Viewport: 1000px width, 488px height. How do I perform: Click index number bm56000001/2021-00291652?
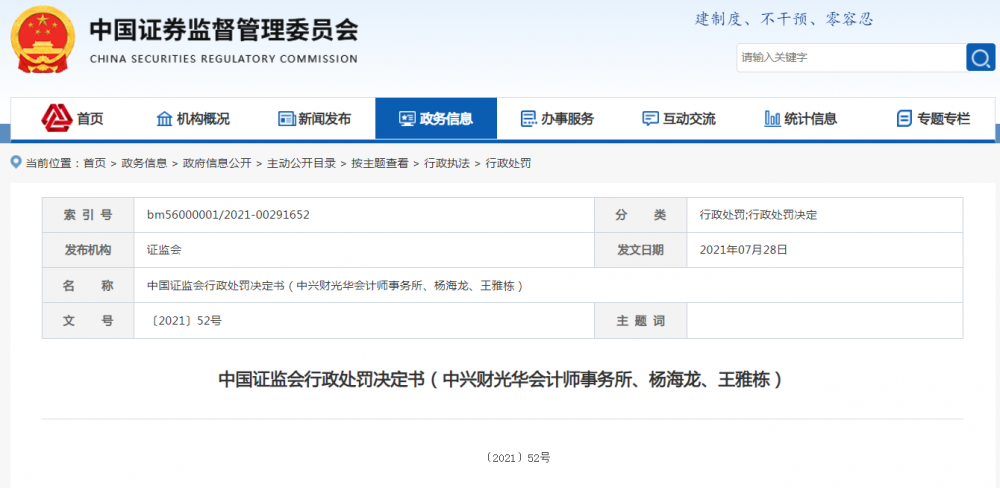pyautogui.click(x=228, y=215)
